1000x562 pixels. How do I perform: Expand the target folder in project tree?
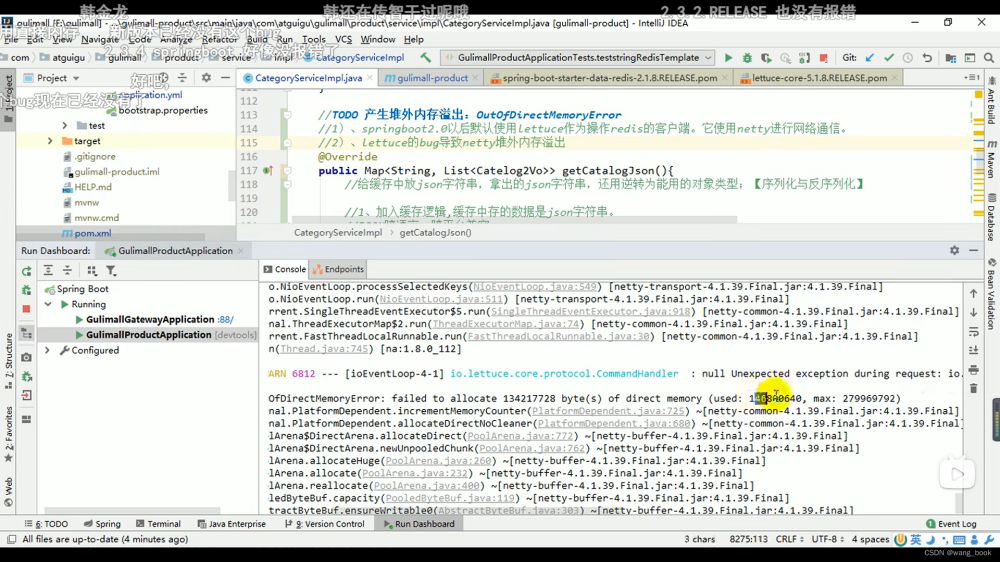click(50, 141)
